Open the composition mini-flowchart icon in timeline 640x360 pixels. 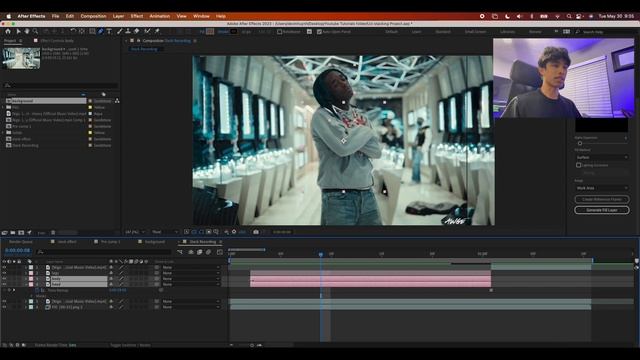click(x=180, y=252)
